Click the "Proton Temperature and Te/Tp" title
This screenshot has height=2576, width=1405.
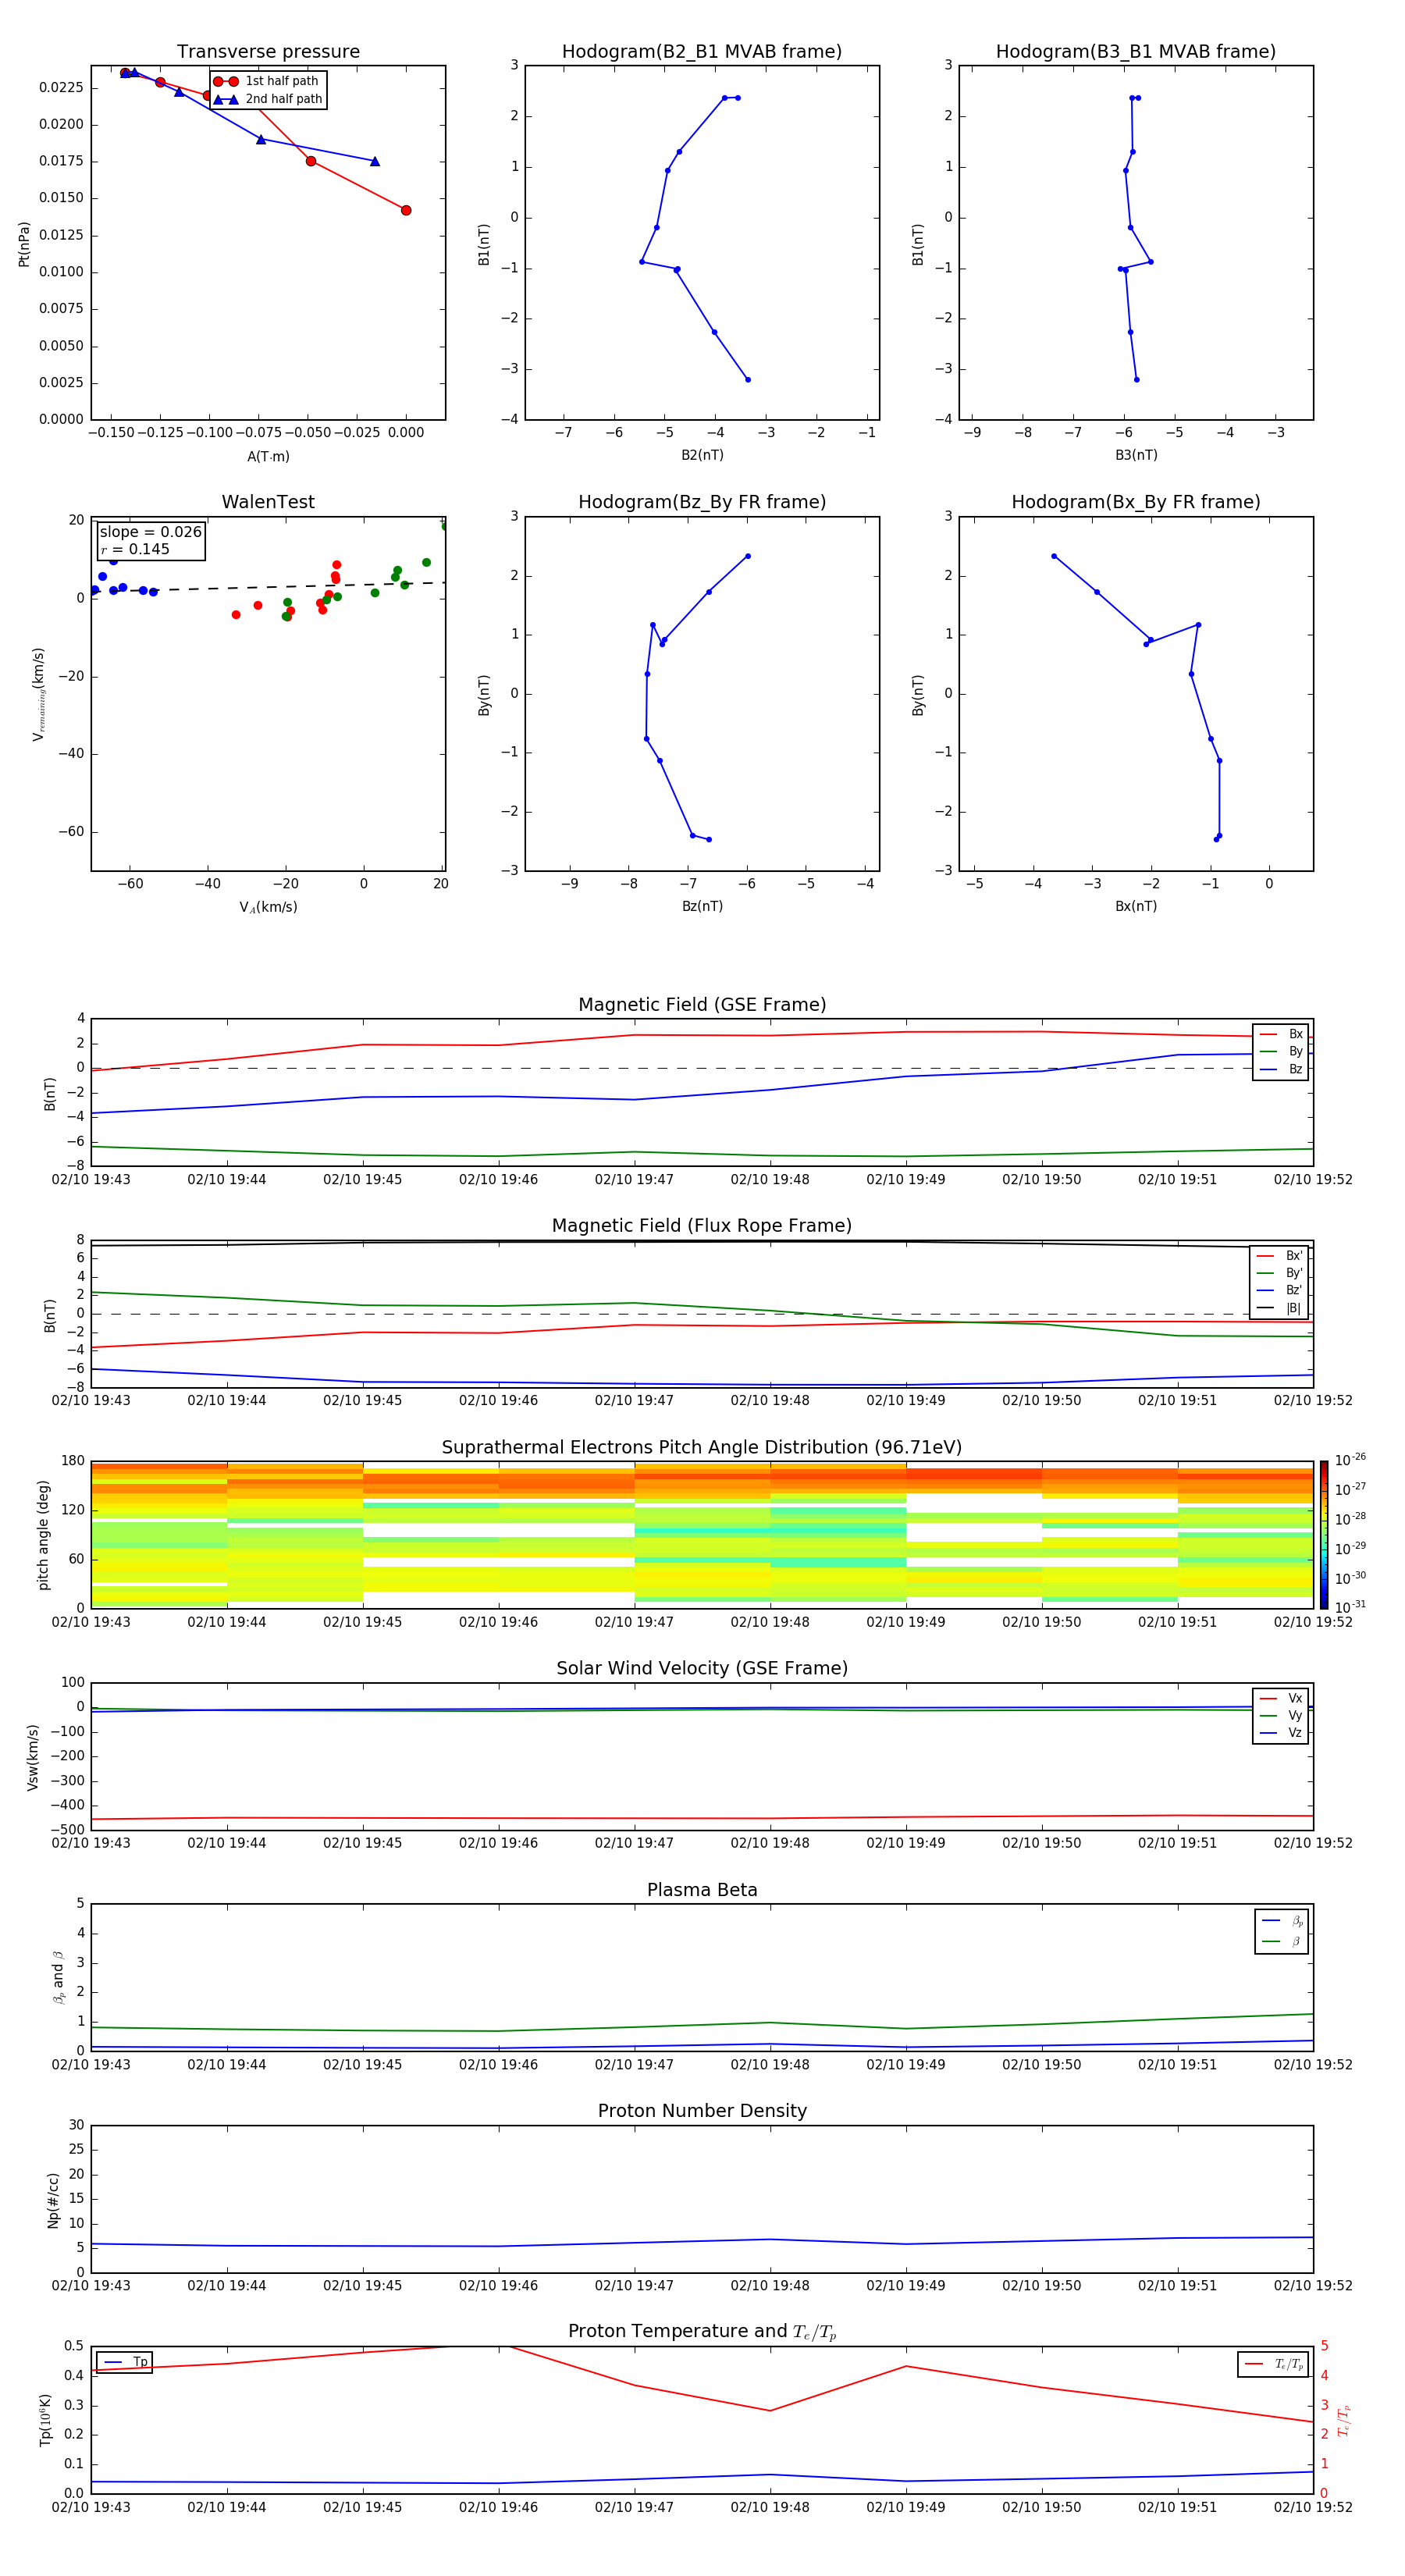(x=702, y=2332)
